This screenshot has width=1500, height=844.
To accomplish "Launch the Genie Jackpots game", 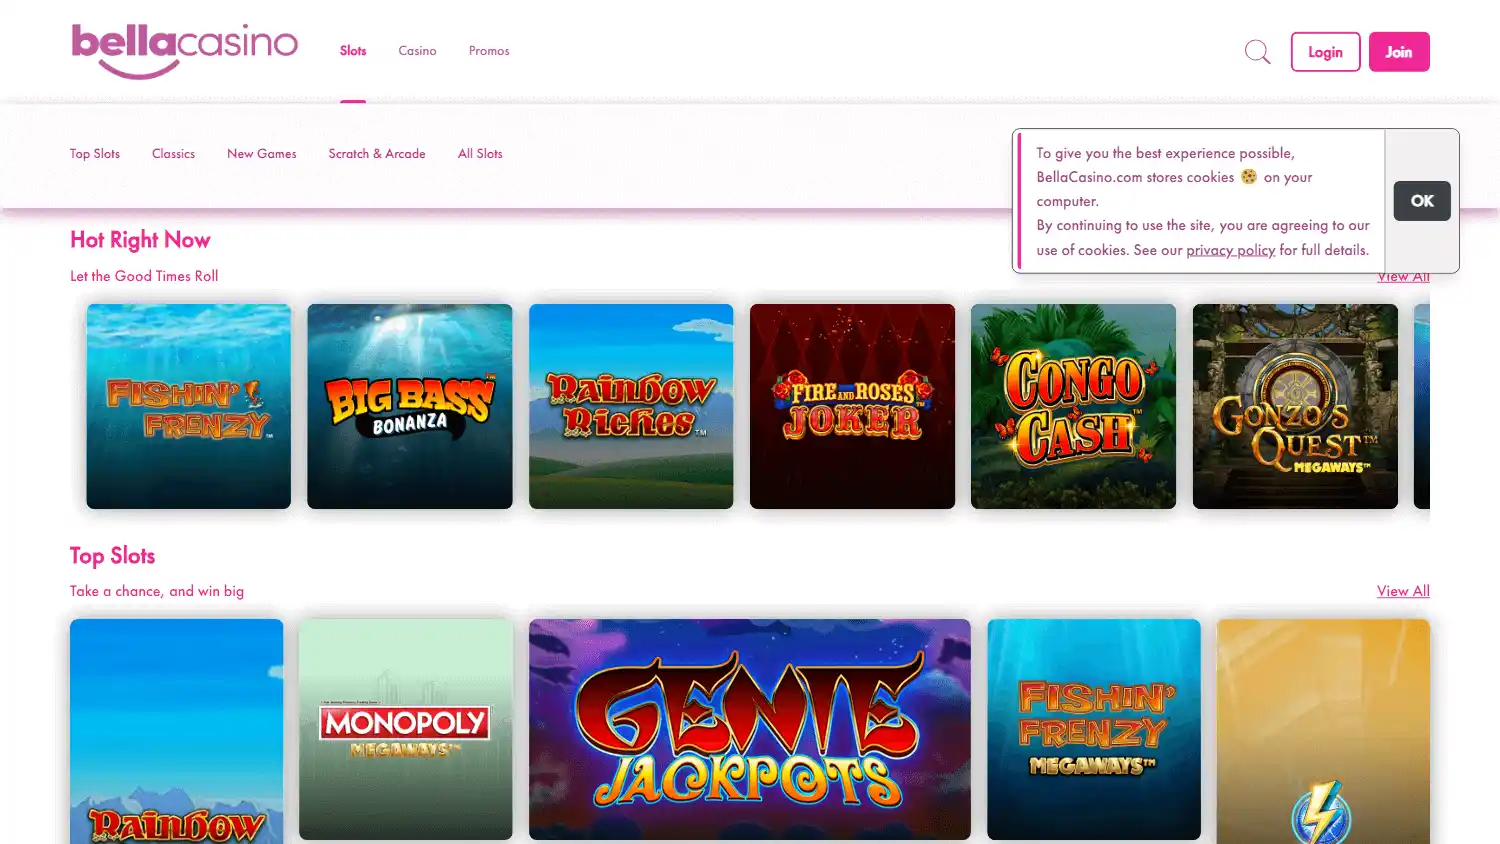I will click(750, 729).
